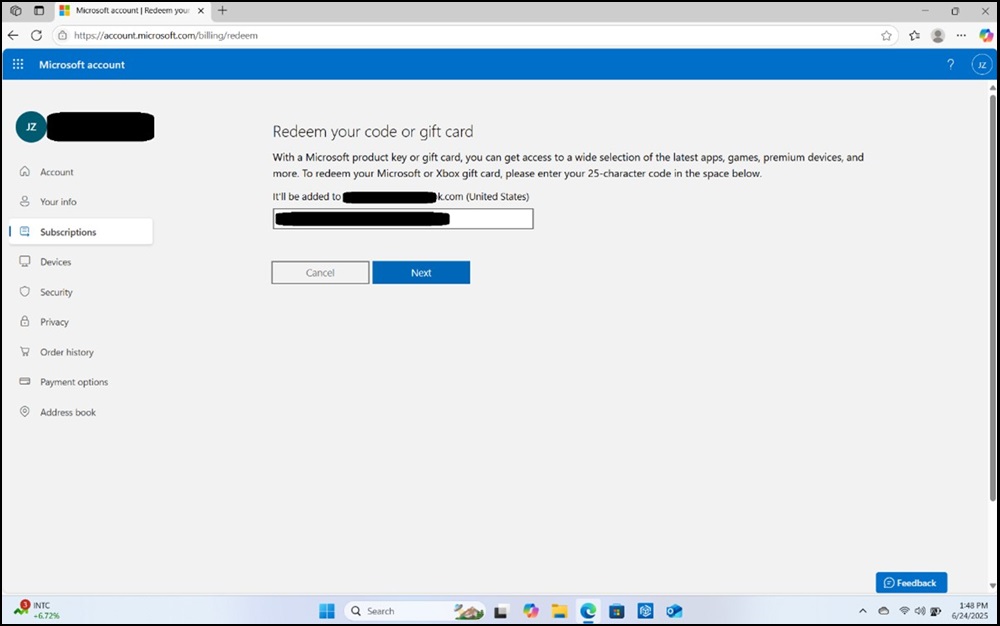Screen dimensions: 1000x626
Task: Click the Next button
Action: pos(421,272)
